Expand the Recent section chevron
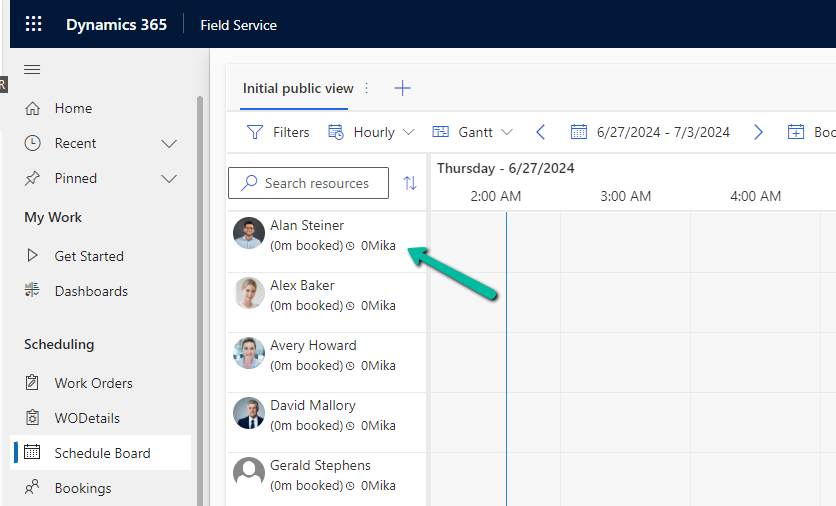Screen dimensions: 836x506 pos(169,144)
